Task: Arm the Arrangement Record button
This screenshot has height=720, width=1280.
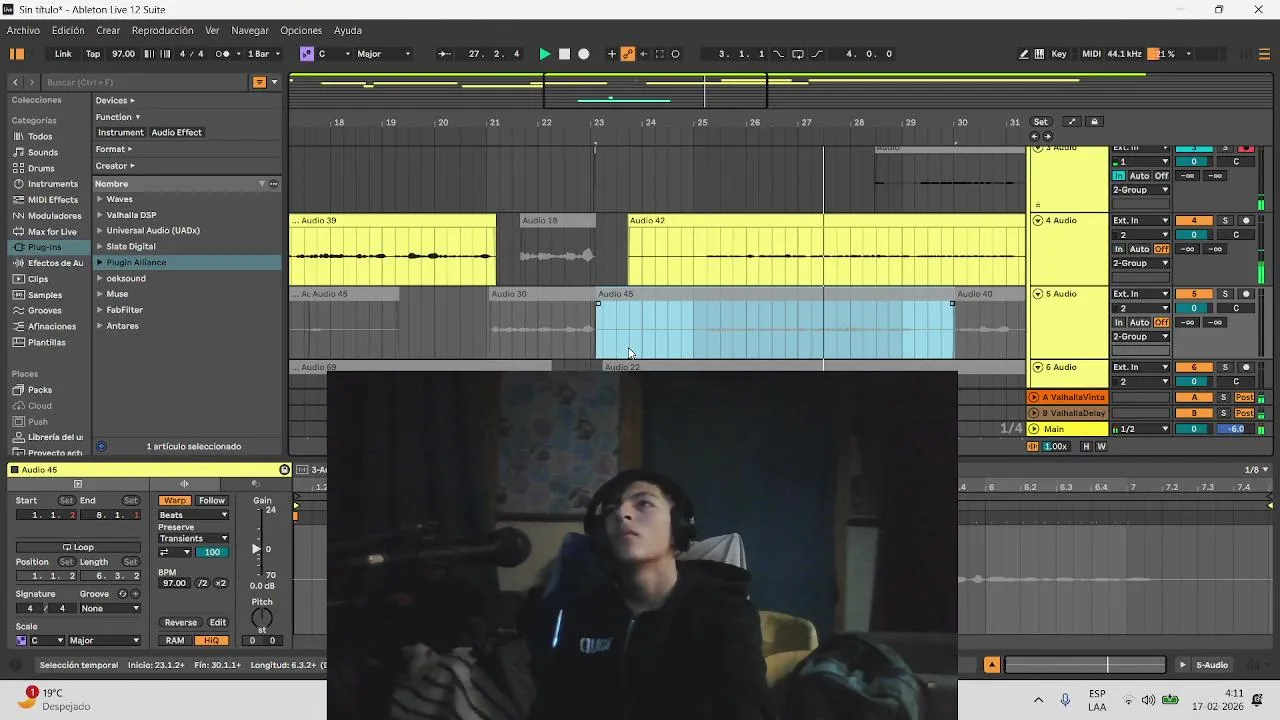Action: (x=584, y=54)
